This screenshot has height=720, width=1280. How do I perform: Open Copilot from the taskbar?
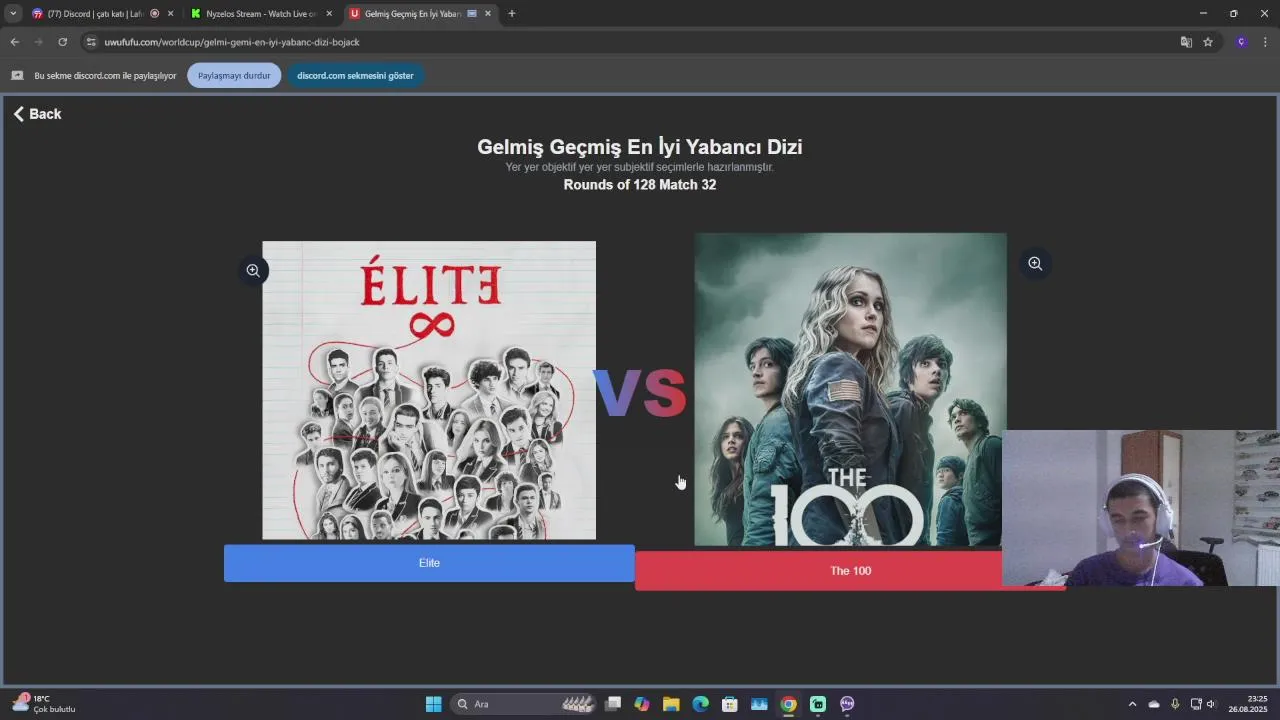click(x=642, y=704)
